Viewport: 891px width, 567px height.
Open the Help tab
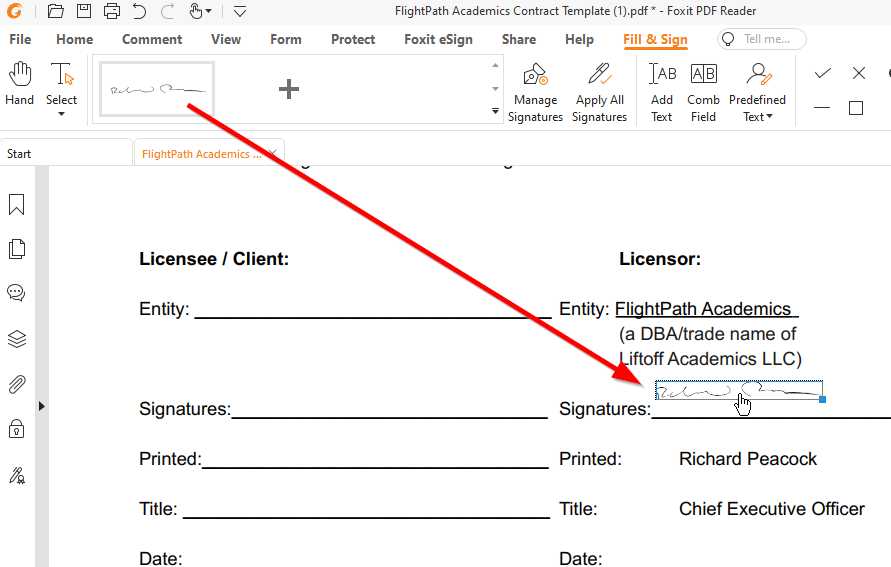[x=579, y=39]
